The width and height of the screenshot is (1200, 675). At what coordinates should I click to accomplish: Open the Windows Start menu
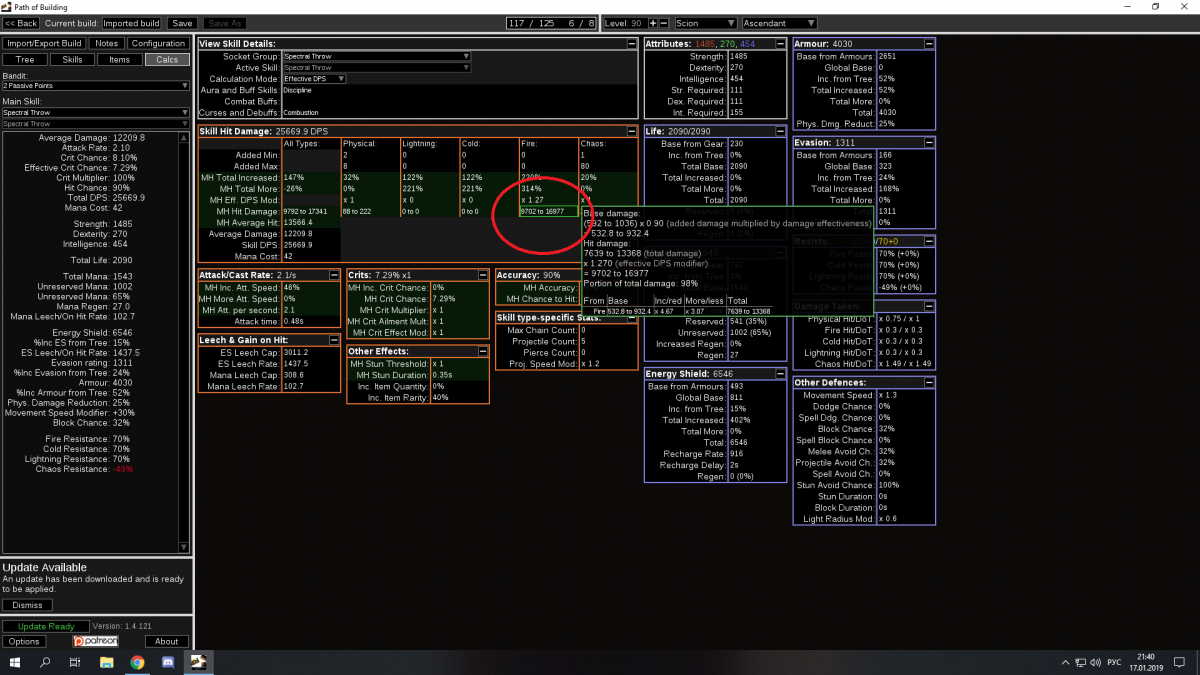click(17, 662)
